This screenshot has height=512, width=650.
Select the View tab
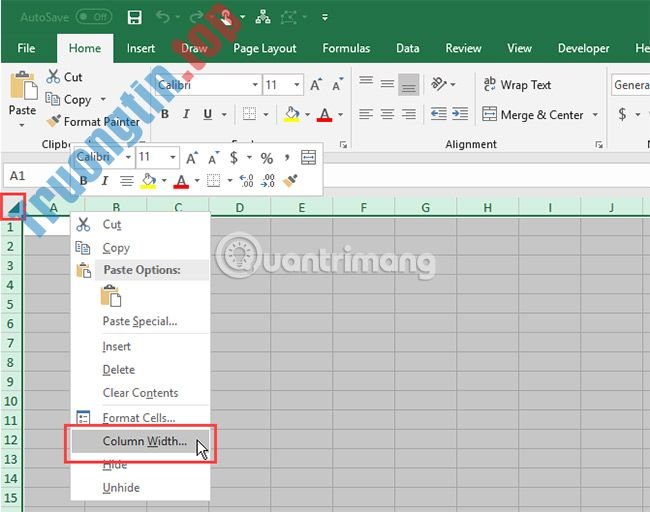coord(519,48)
